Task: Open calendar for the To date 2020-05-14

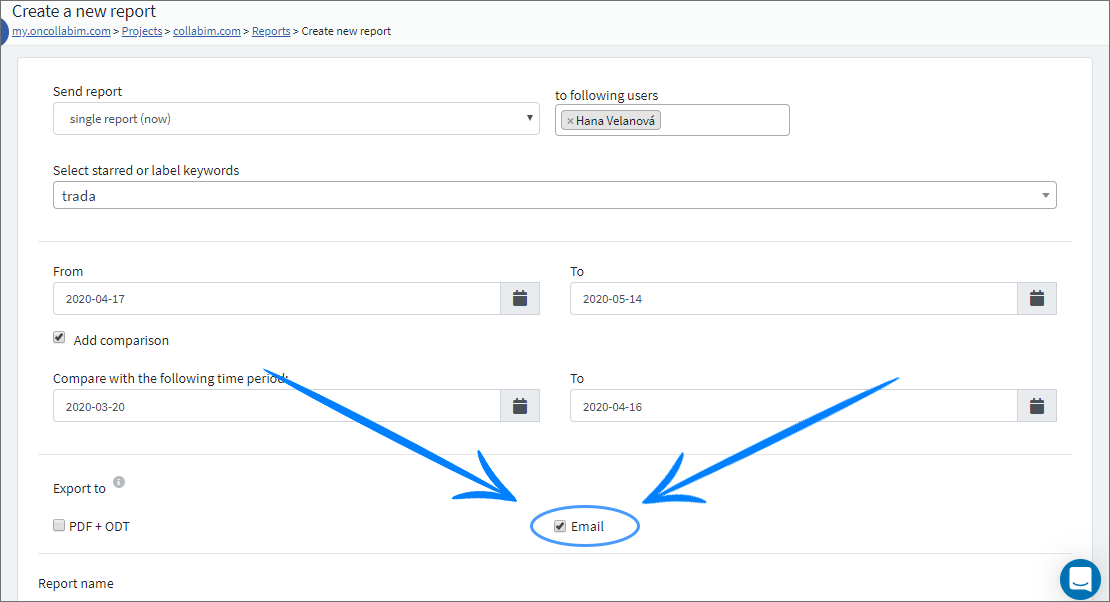Action: click(1036, 299)
